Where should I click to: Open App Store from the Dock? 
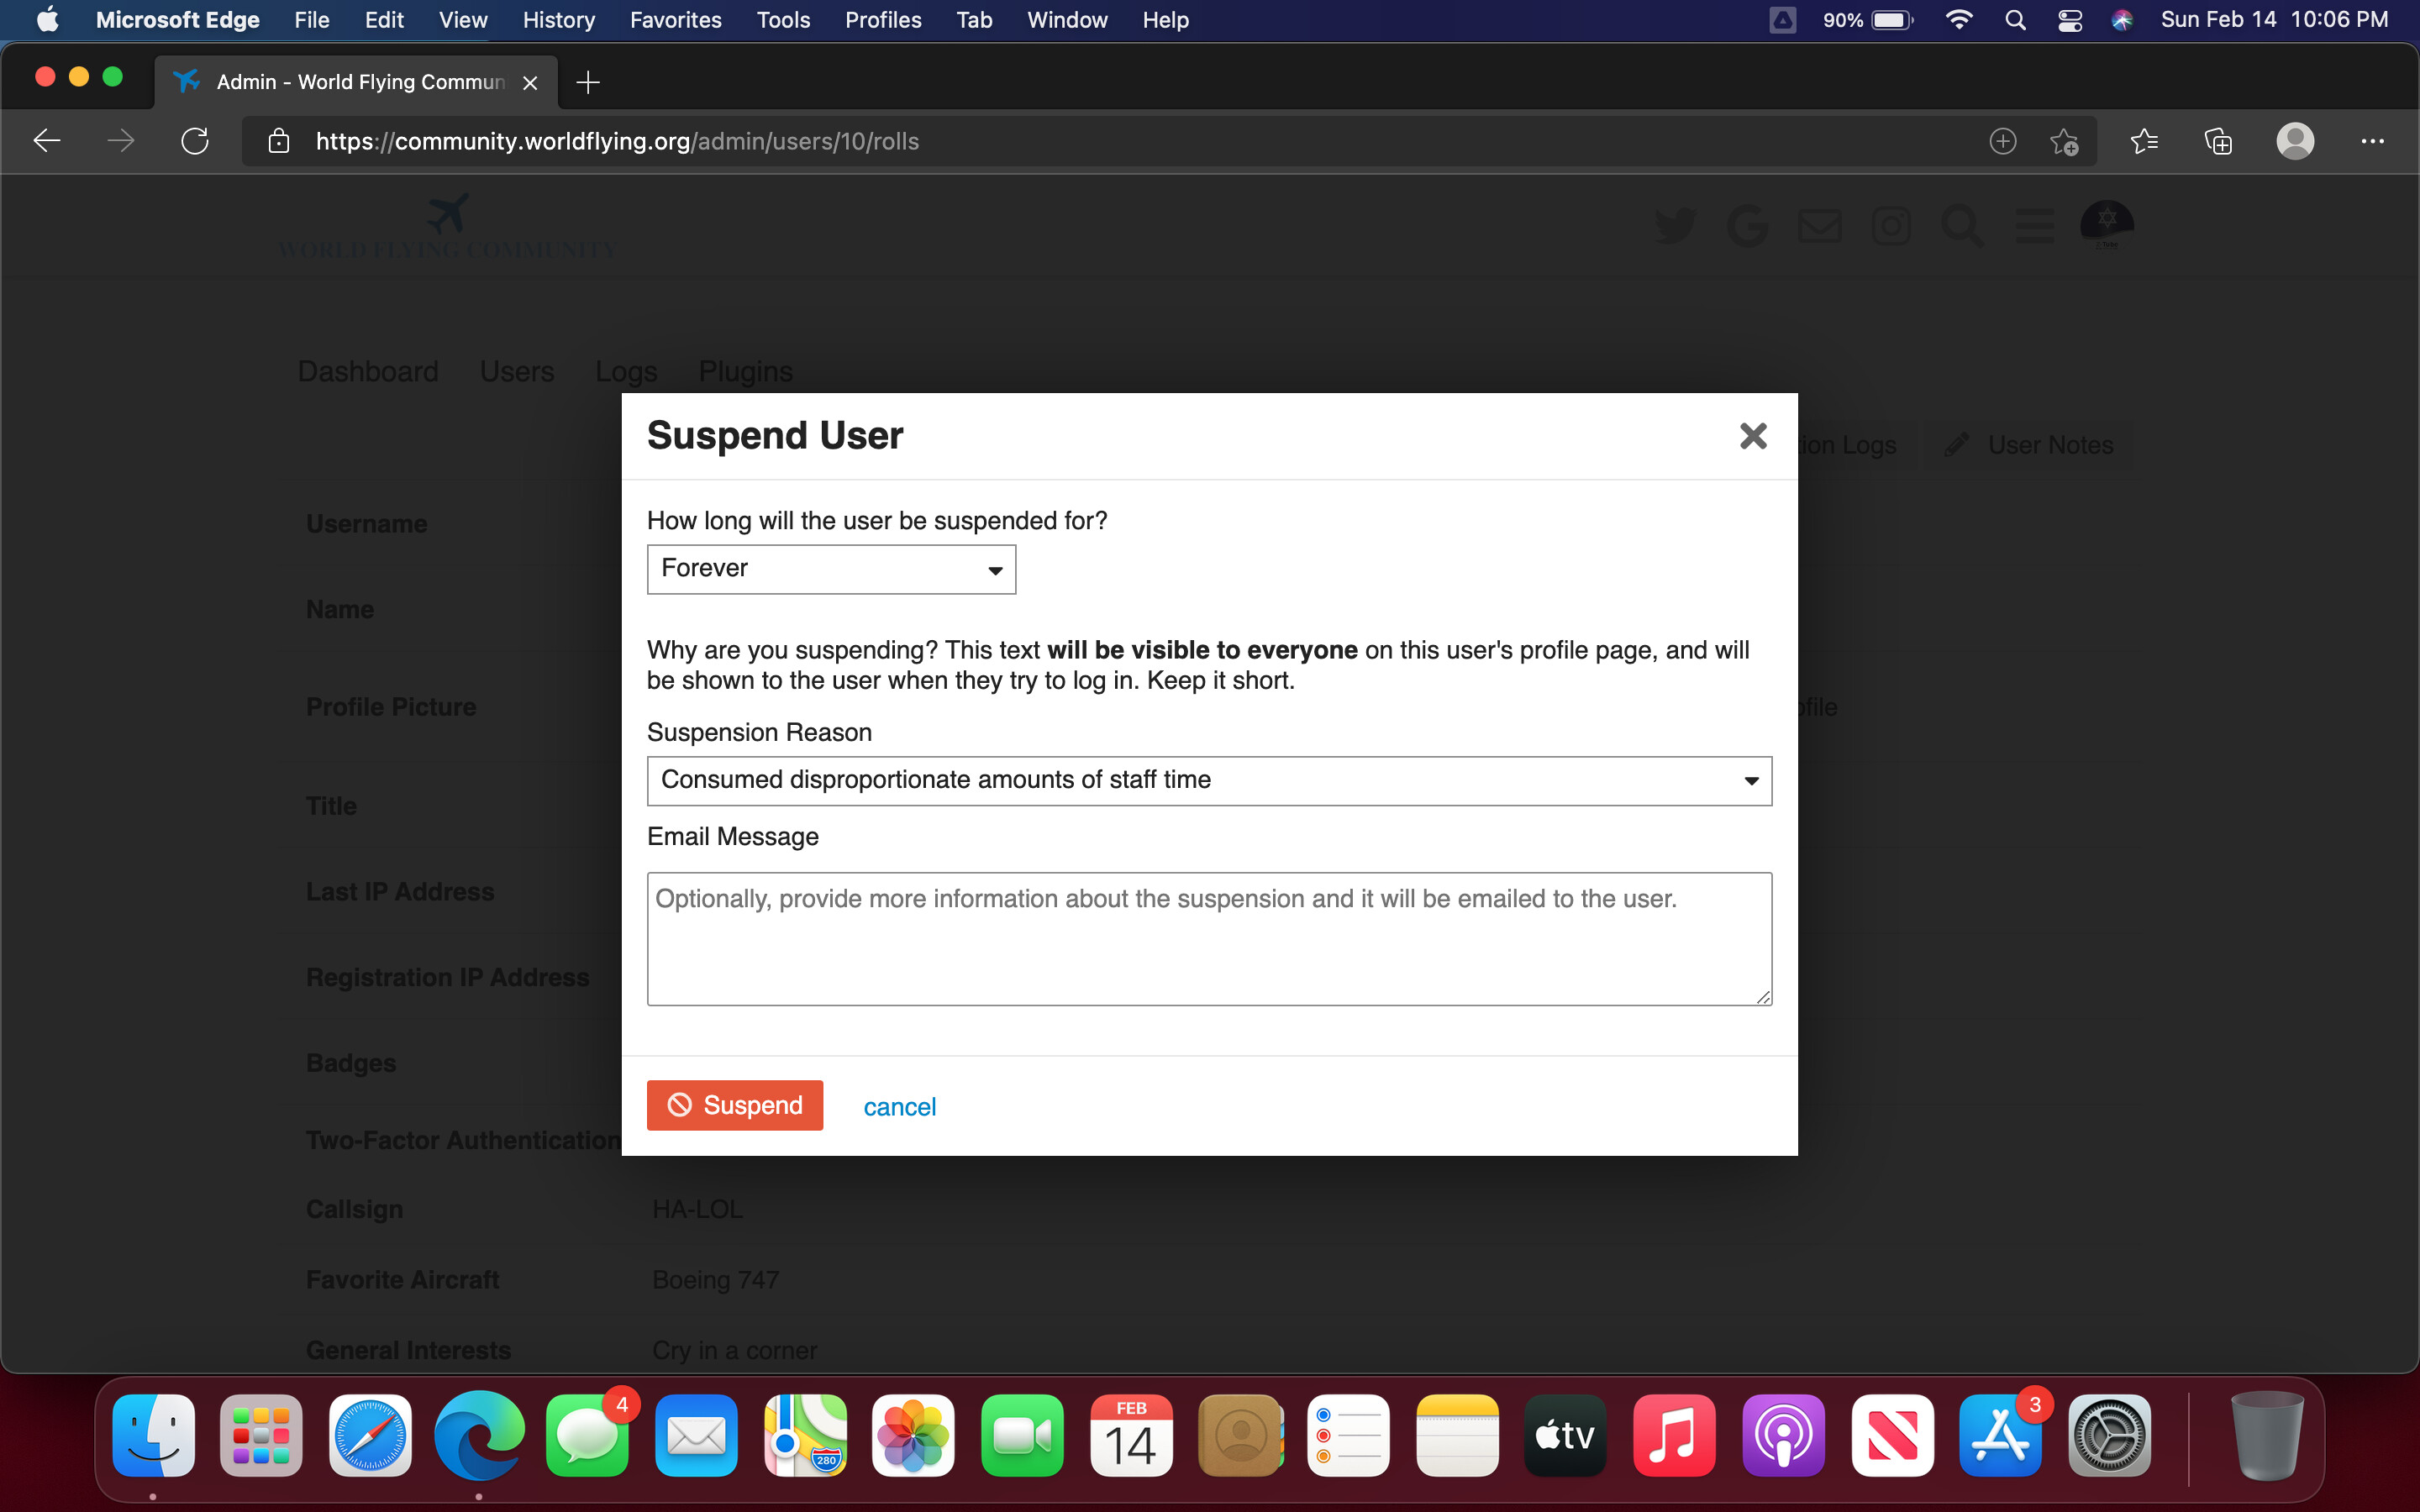tap(2000, 1436)
